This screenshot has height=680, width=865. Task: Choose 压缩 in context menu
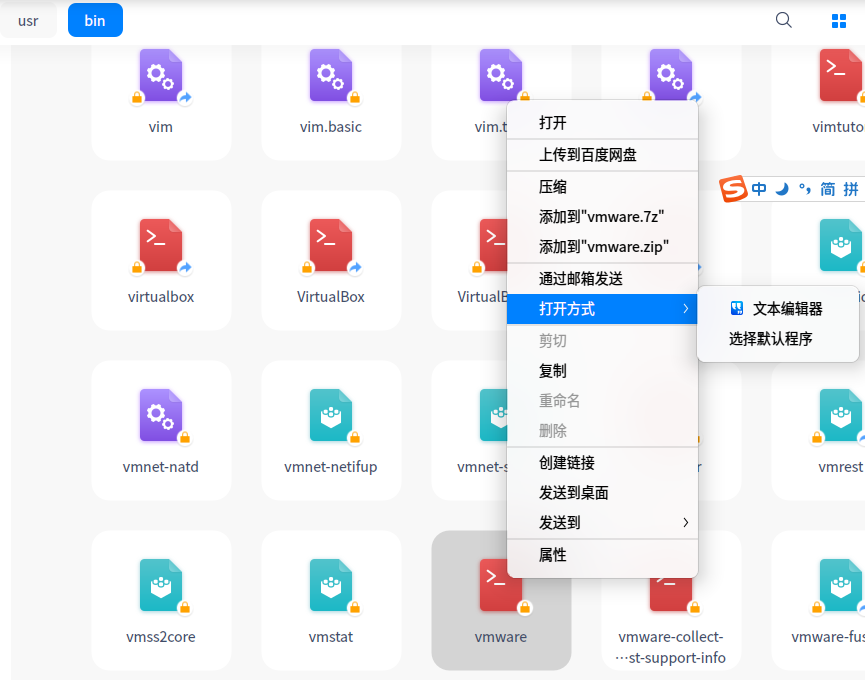pyautogui.click(x=602, y=187)
